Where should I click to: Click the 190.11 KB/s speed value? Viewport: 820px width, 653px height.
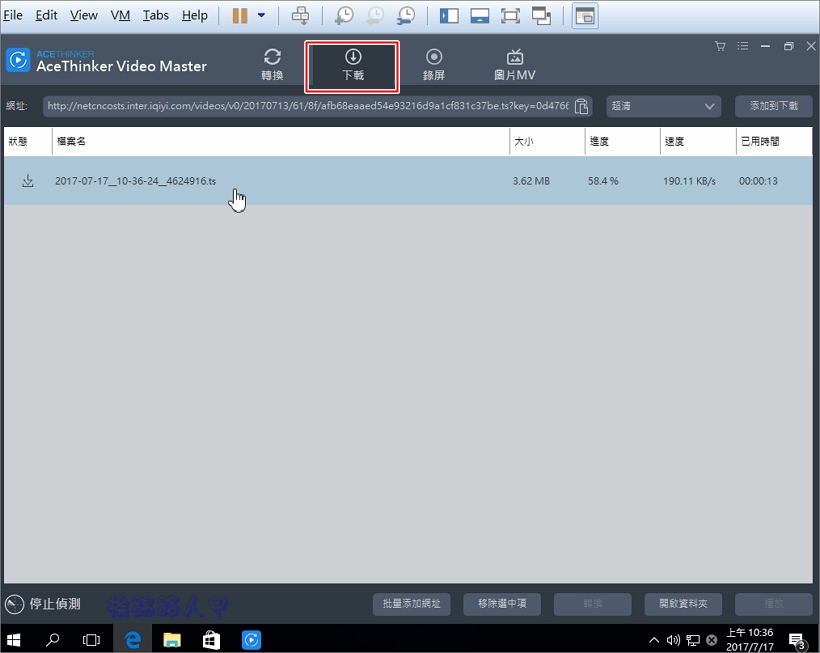(689, 181)
